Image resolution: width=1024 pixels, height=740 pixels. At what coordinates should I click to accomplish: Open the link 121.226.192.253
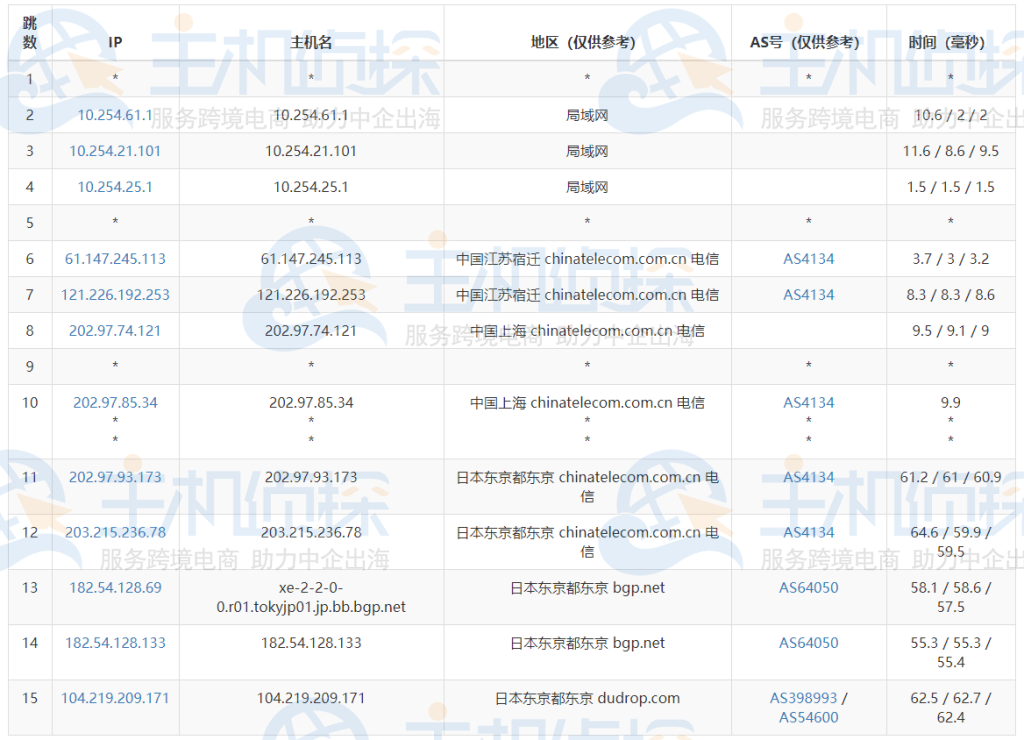tap(115, 295)
